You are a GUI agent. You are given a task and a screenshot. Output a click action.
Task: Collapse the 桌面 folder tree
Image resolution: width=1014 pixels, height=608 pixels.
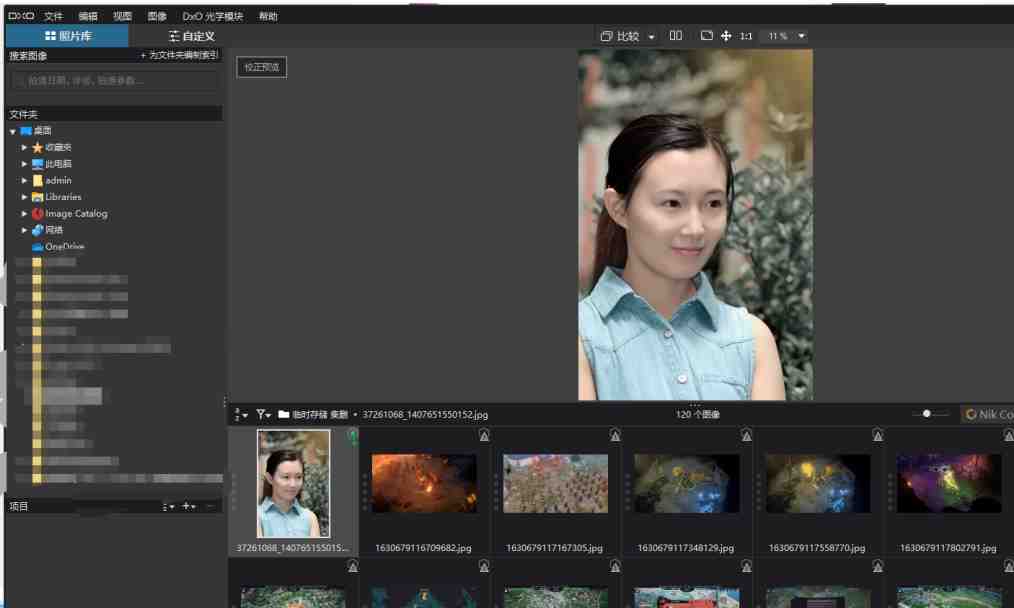pyautogui.click(x=11, y=130)
